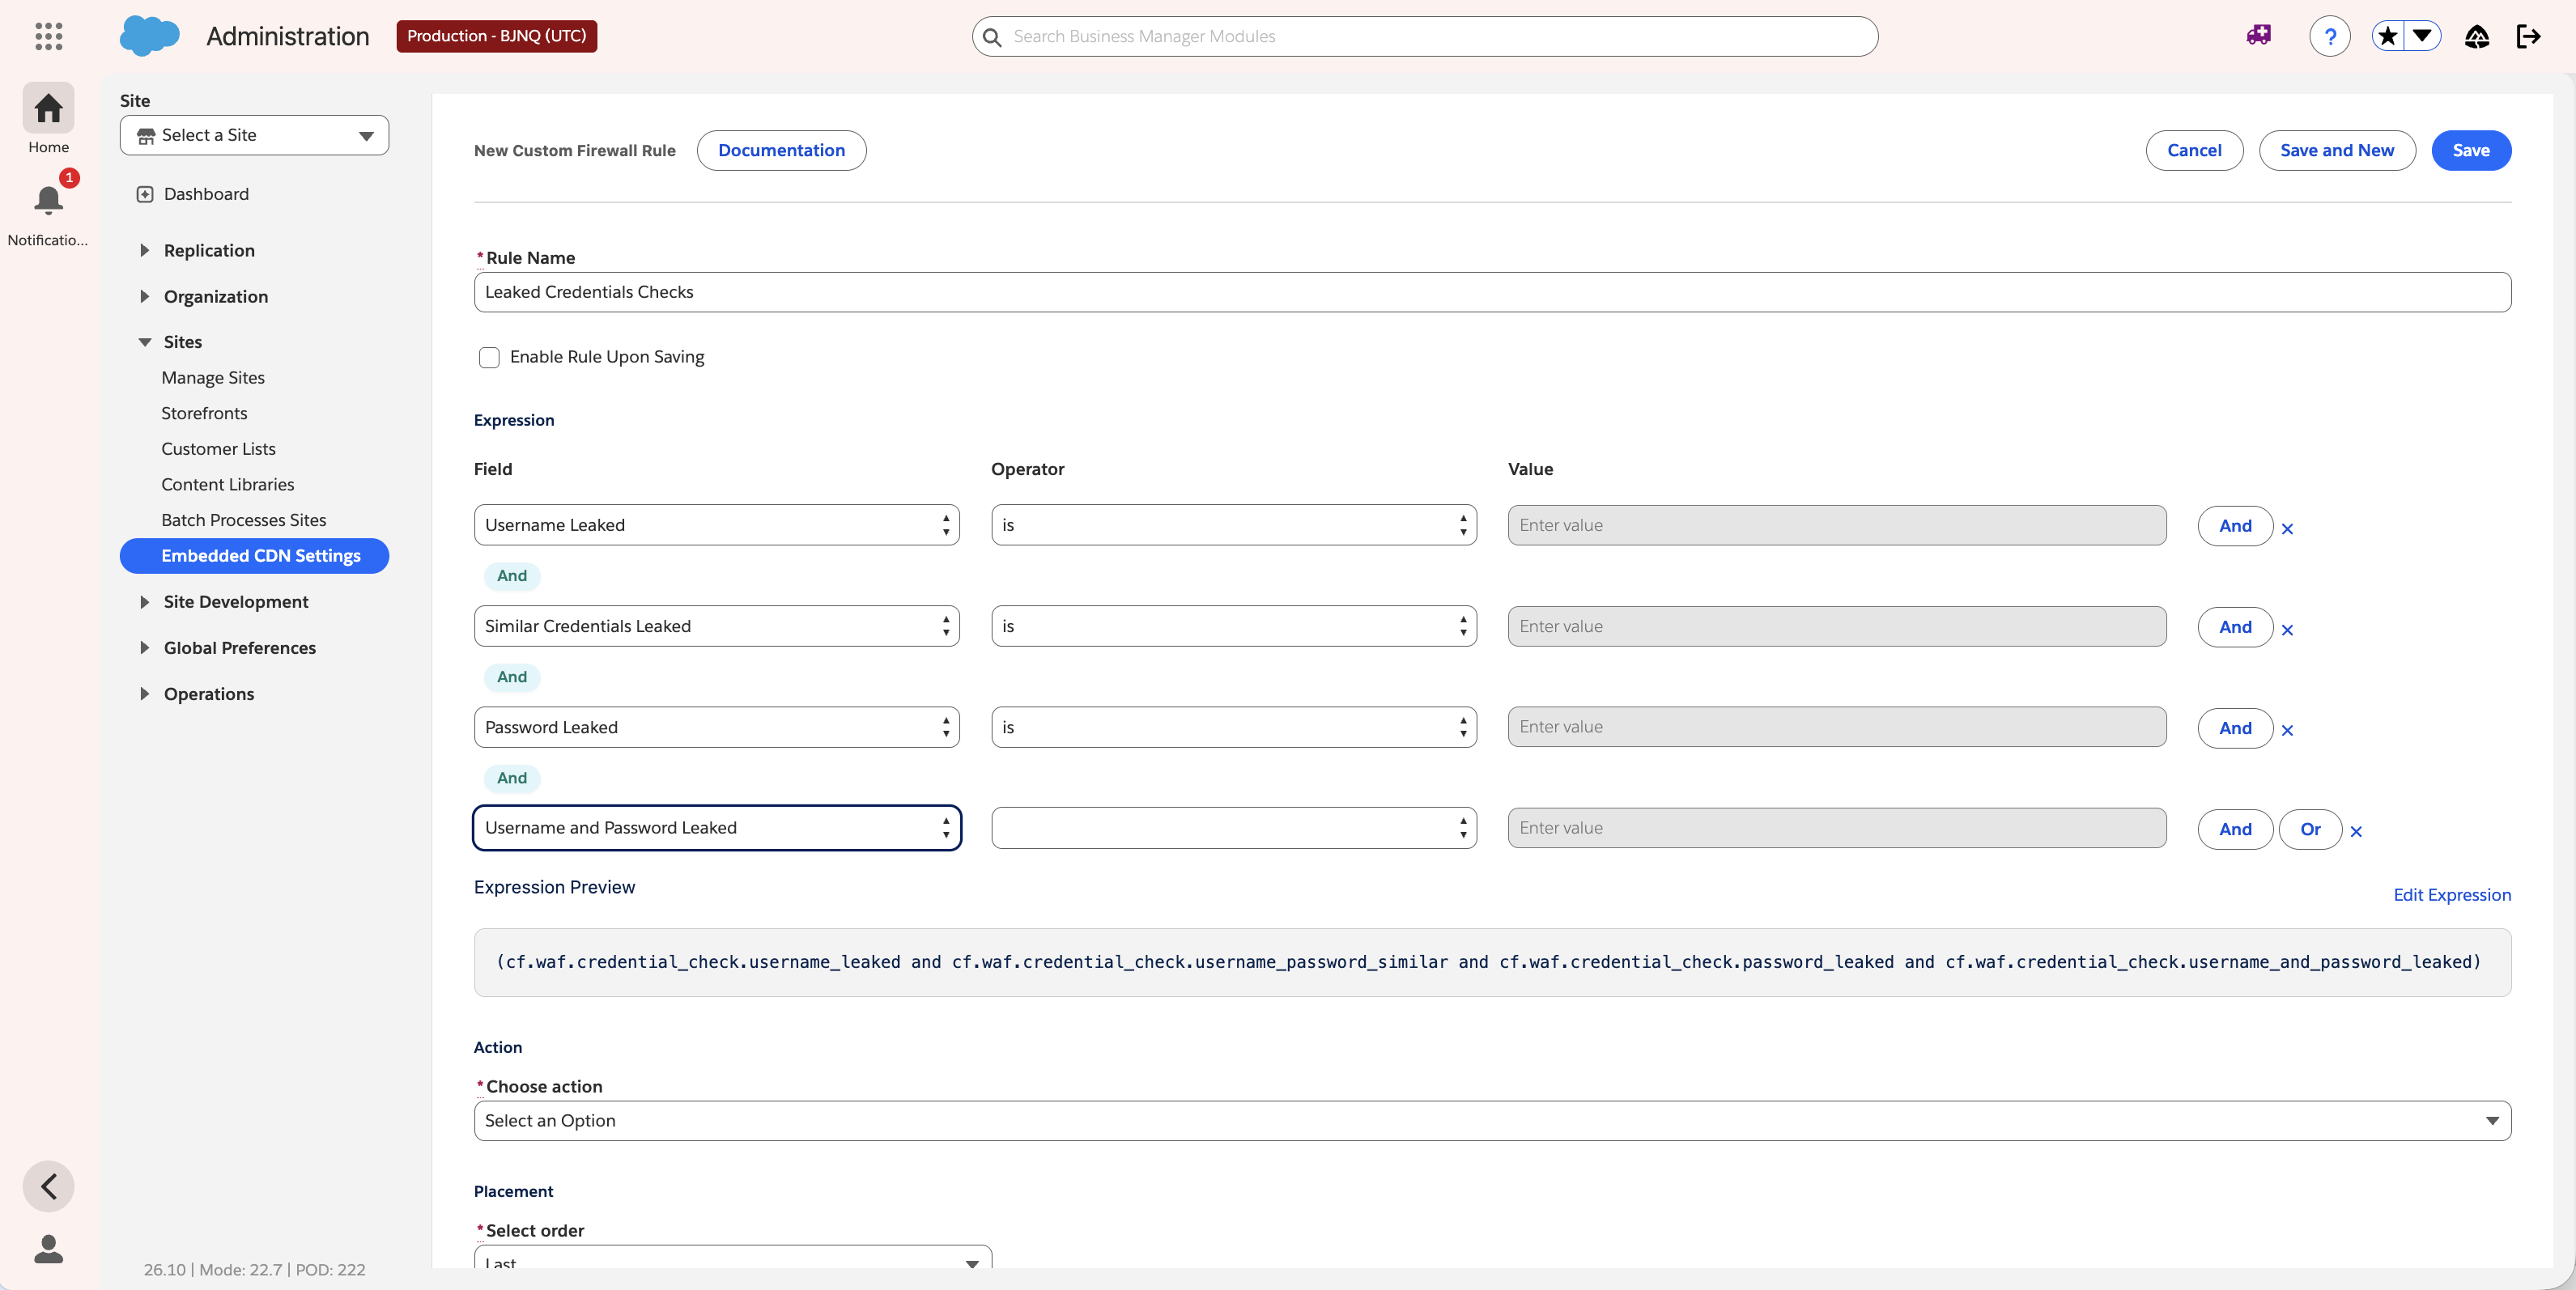Expand the Global Preferences section
This screenshot has height=1290, width=2576.
click(144, 648)
